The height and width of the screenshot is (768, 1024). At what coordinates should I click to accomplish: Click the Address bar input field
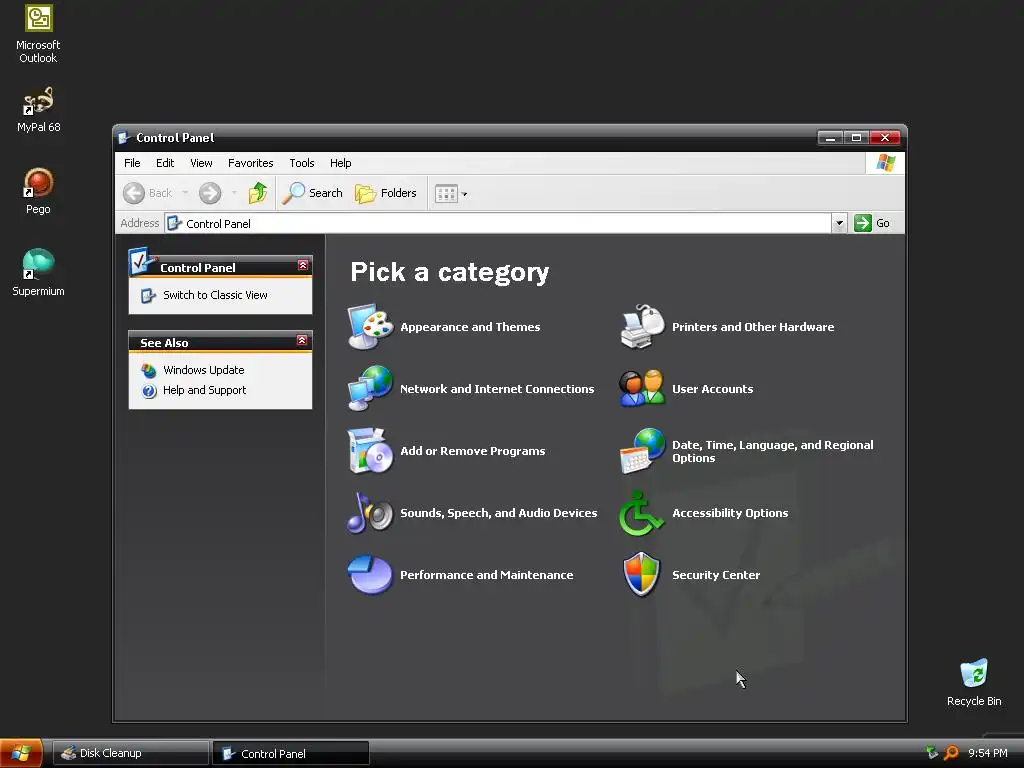point(498,223)
